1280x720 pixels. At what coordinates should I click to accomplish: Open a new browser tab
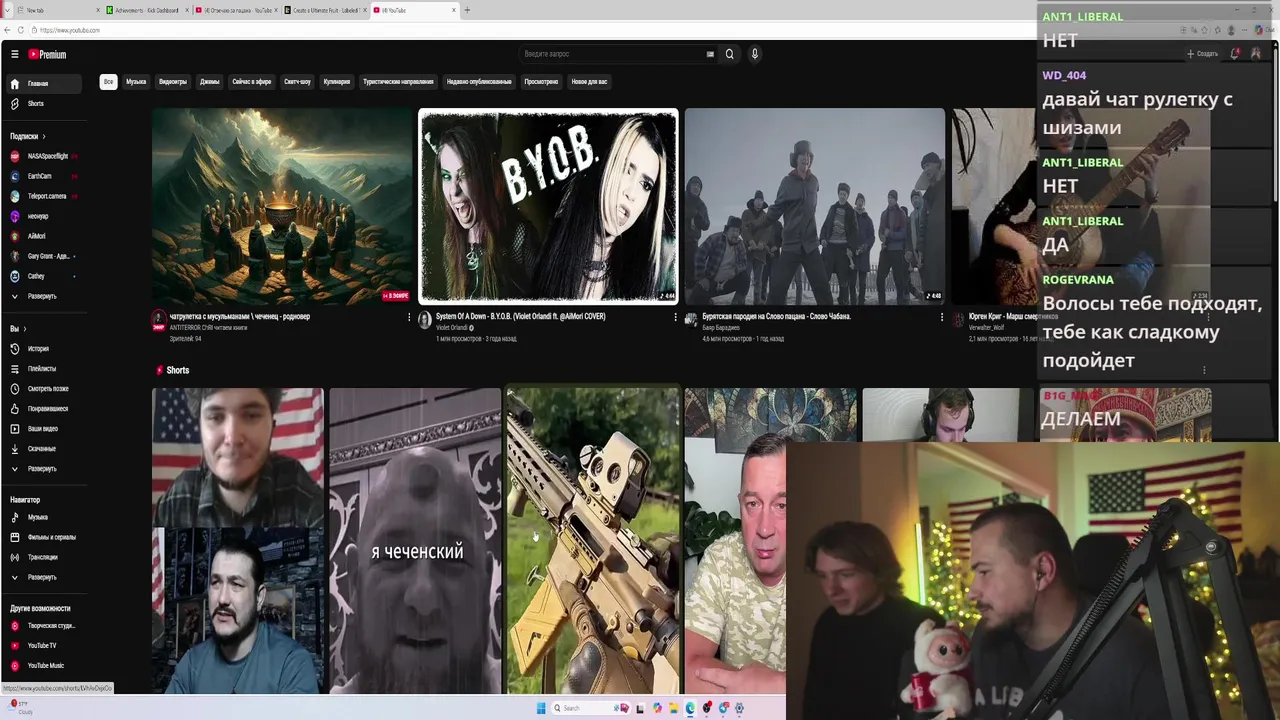click(x=467, y=10)
